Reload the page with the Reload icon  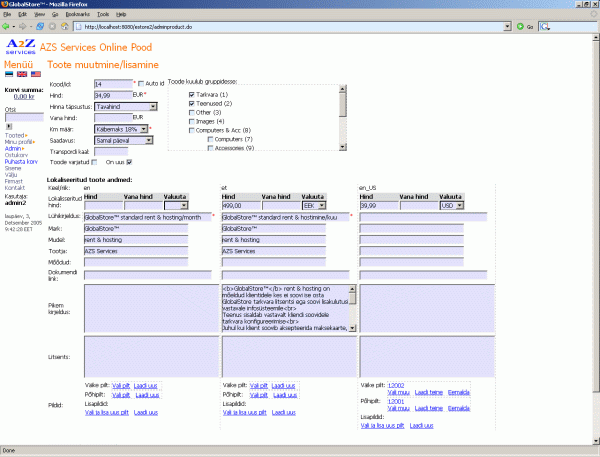40,26
